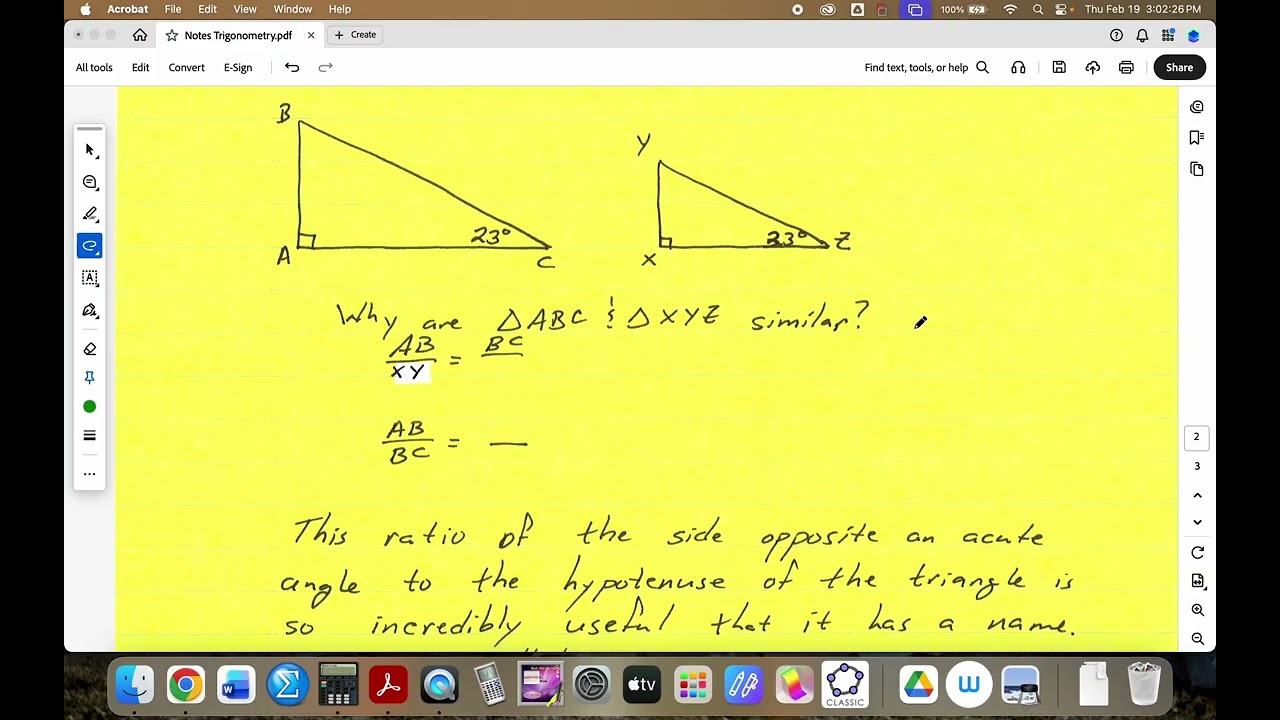This screenshot has width=1280, height=720.
Task: Open Finder from the Dock
Action: 134,685
